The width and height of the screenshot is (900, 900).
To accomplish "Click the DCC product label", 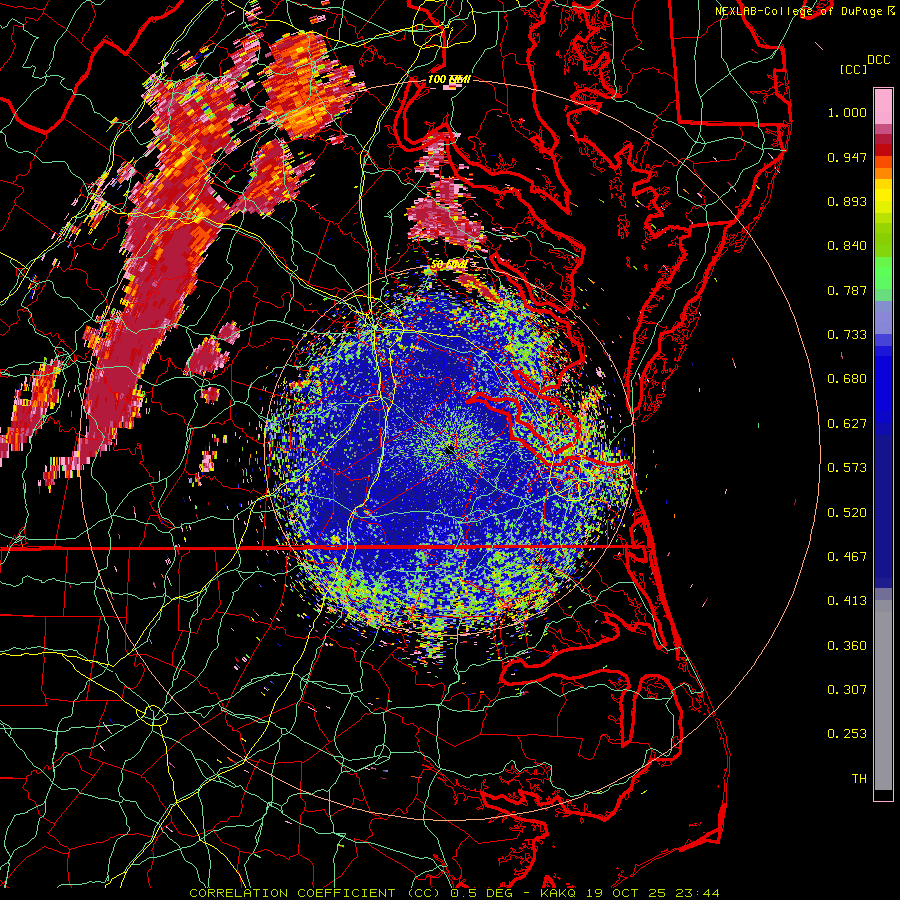I will point(878,60).
